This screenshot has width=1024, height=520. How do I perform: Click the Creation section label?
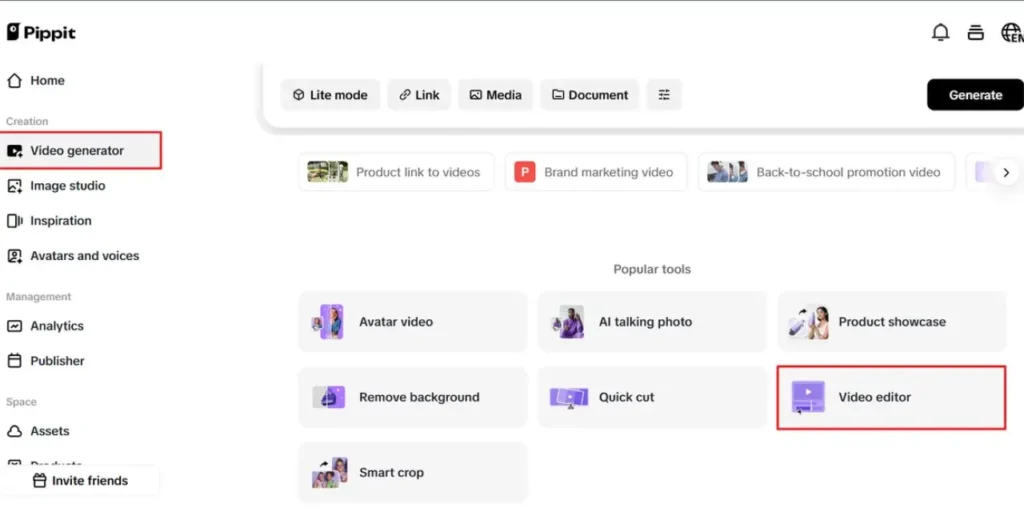[27, 122]
